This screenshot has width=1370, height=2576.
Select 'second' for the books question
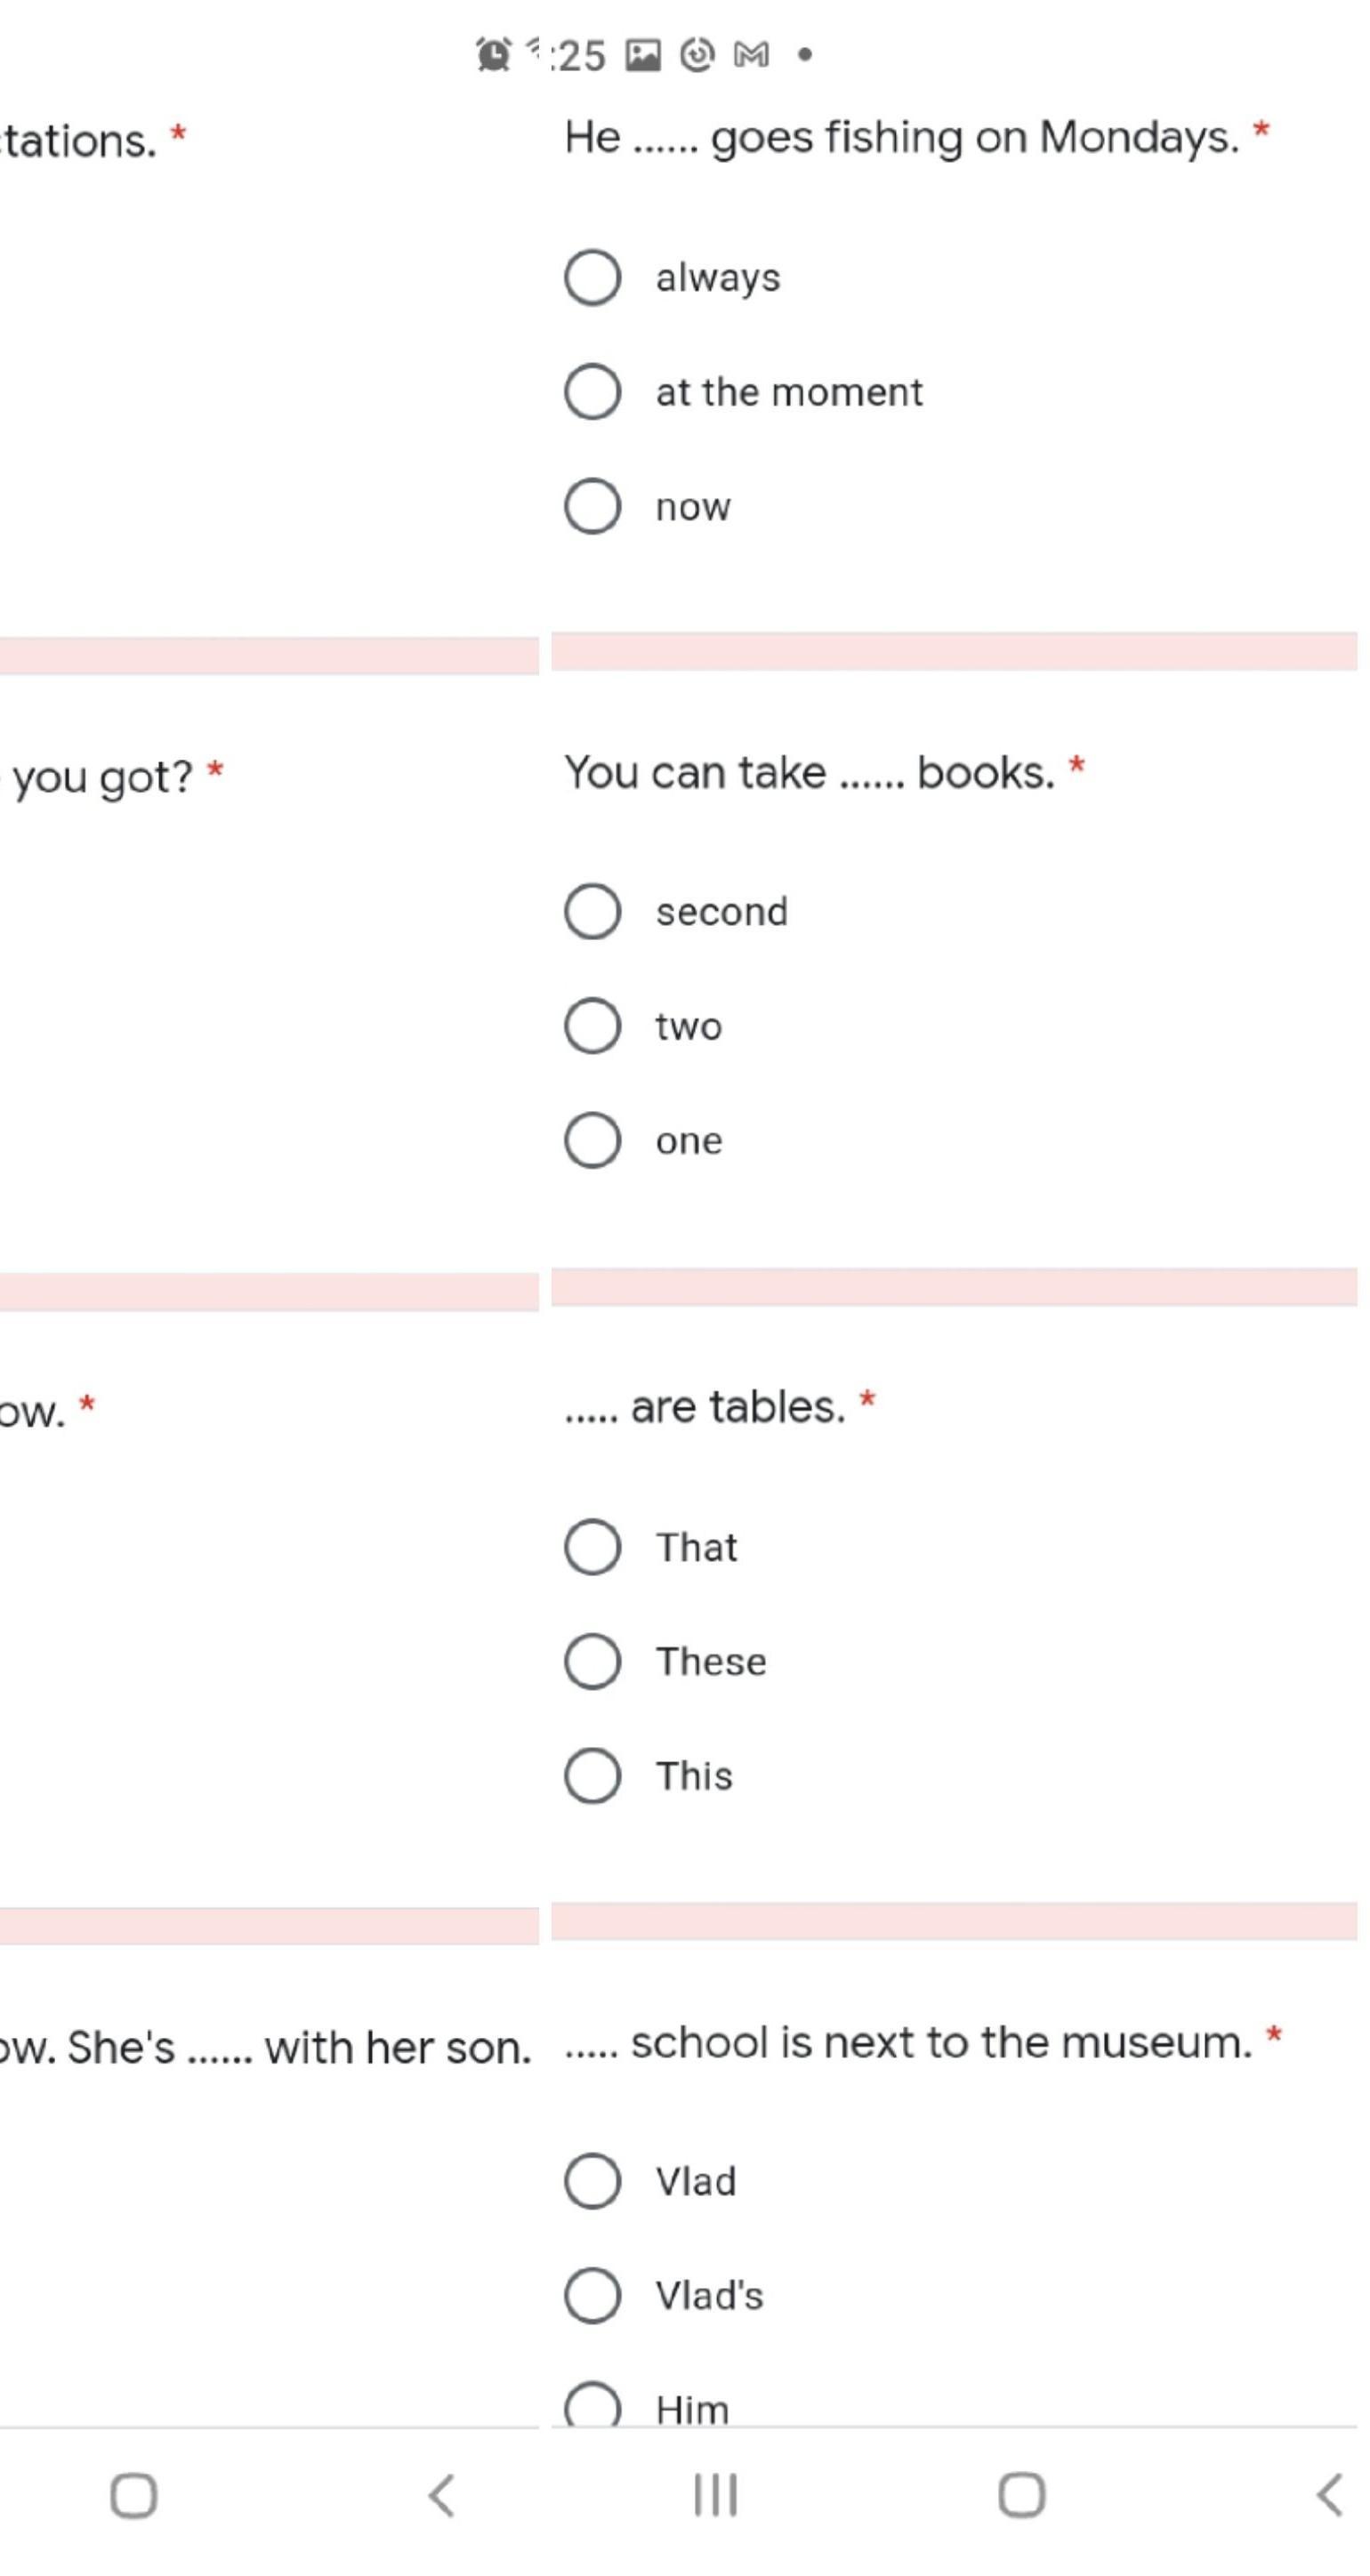(x=593, y=911)
